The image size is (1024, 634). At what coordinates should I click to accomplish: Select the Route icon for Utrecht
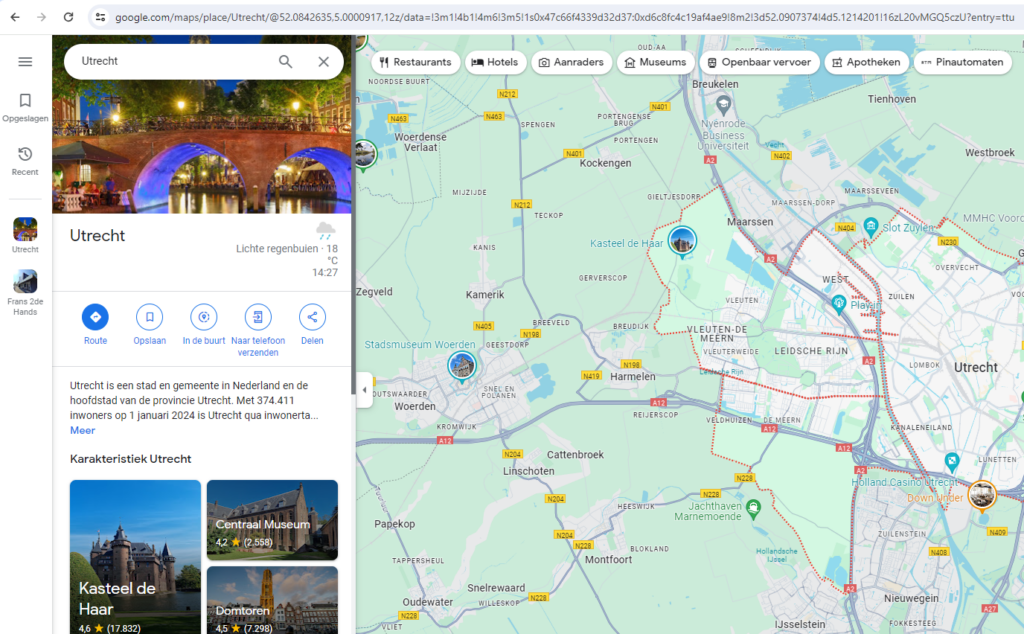95,317
